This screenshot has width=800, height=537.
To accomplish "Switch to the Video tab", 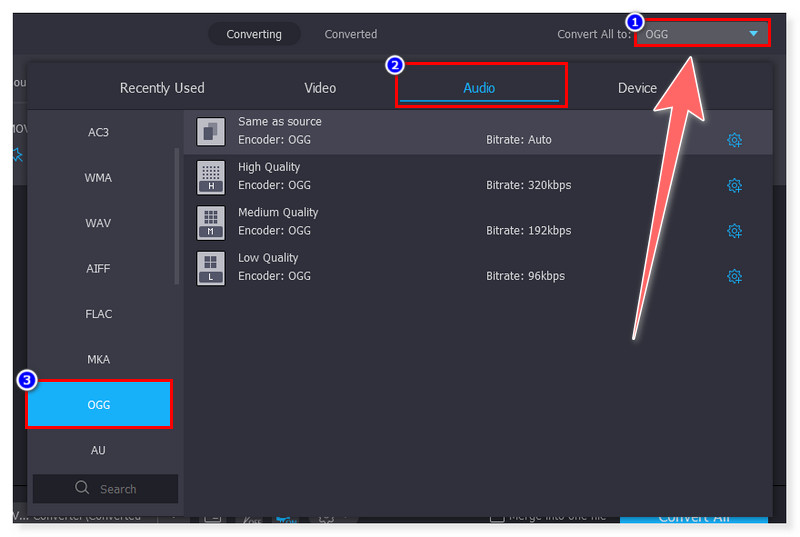I will [320, 88].
